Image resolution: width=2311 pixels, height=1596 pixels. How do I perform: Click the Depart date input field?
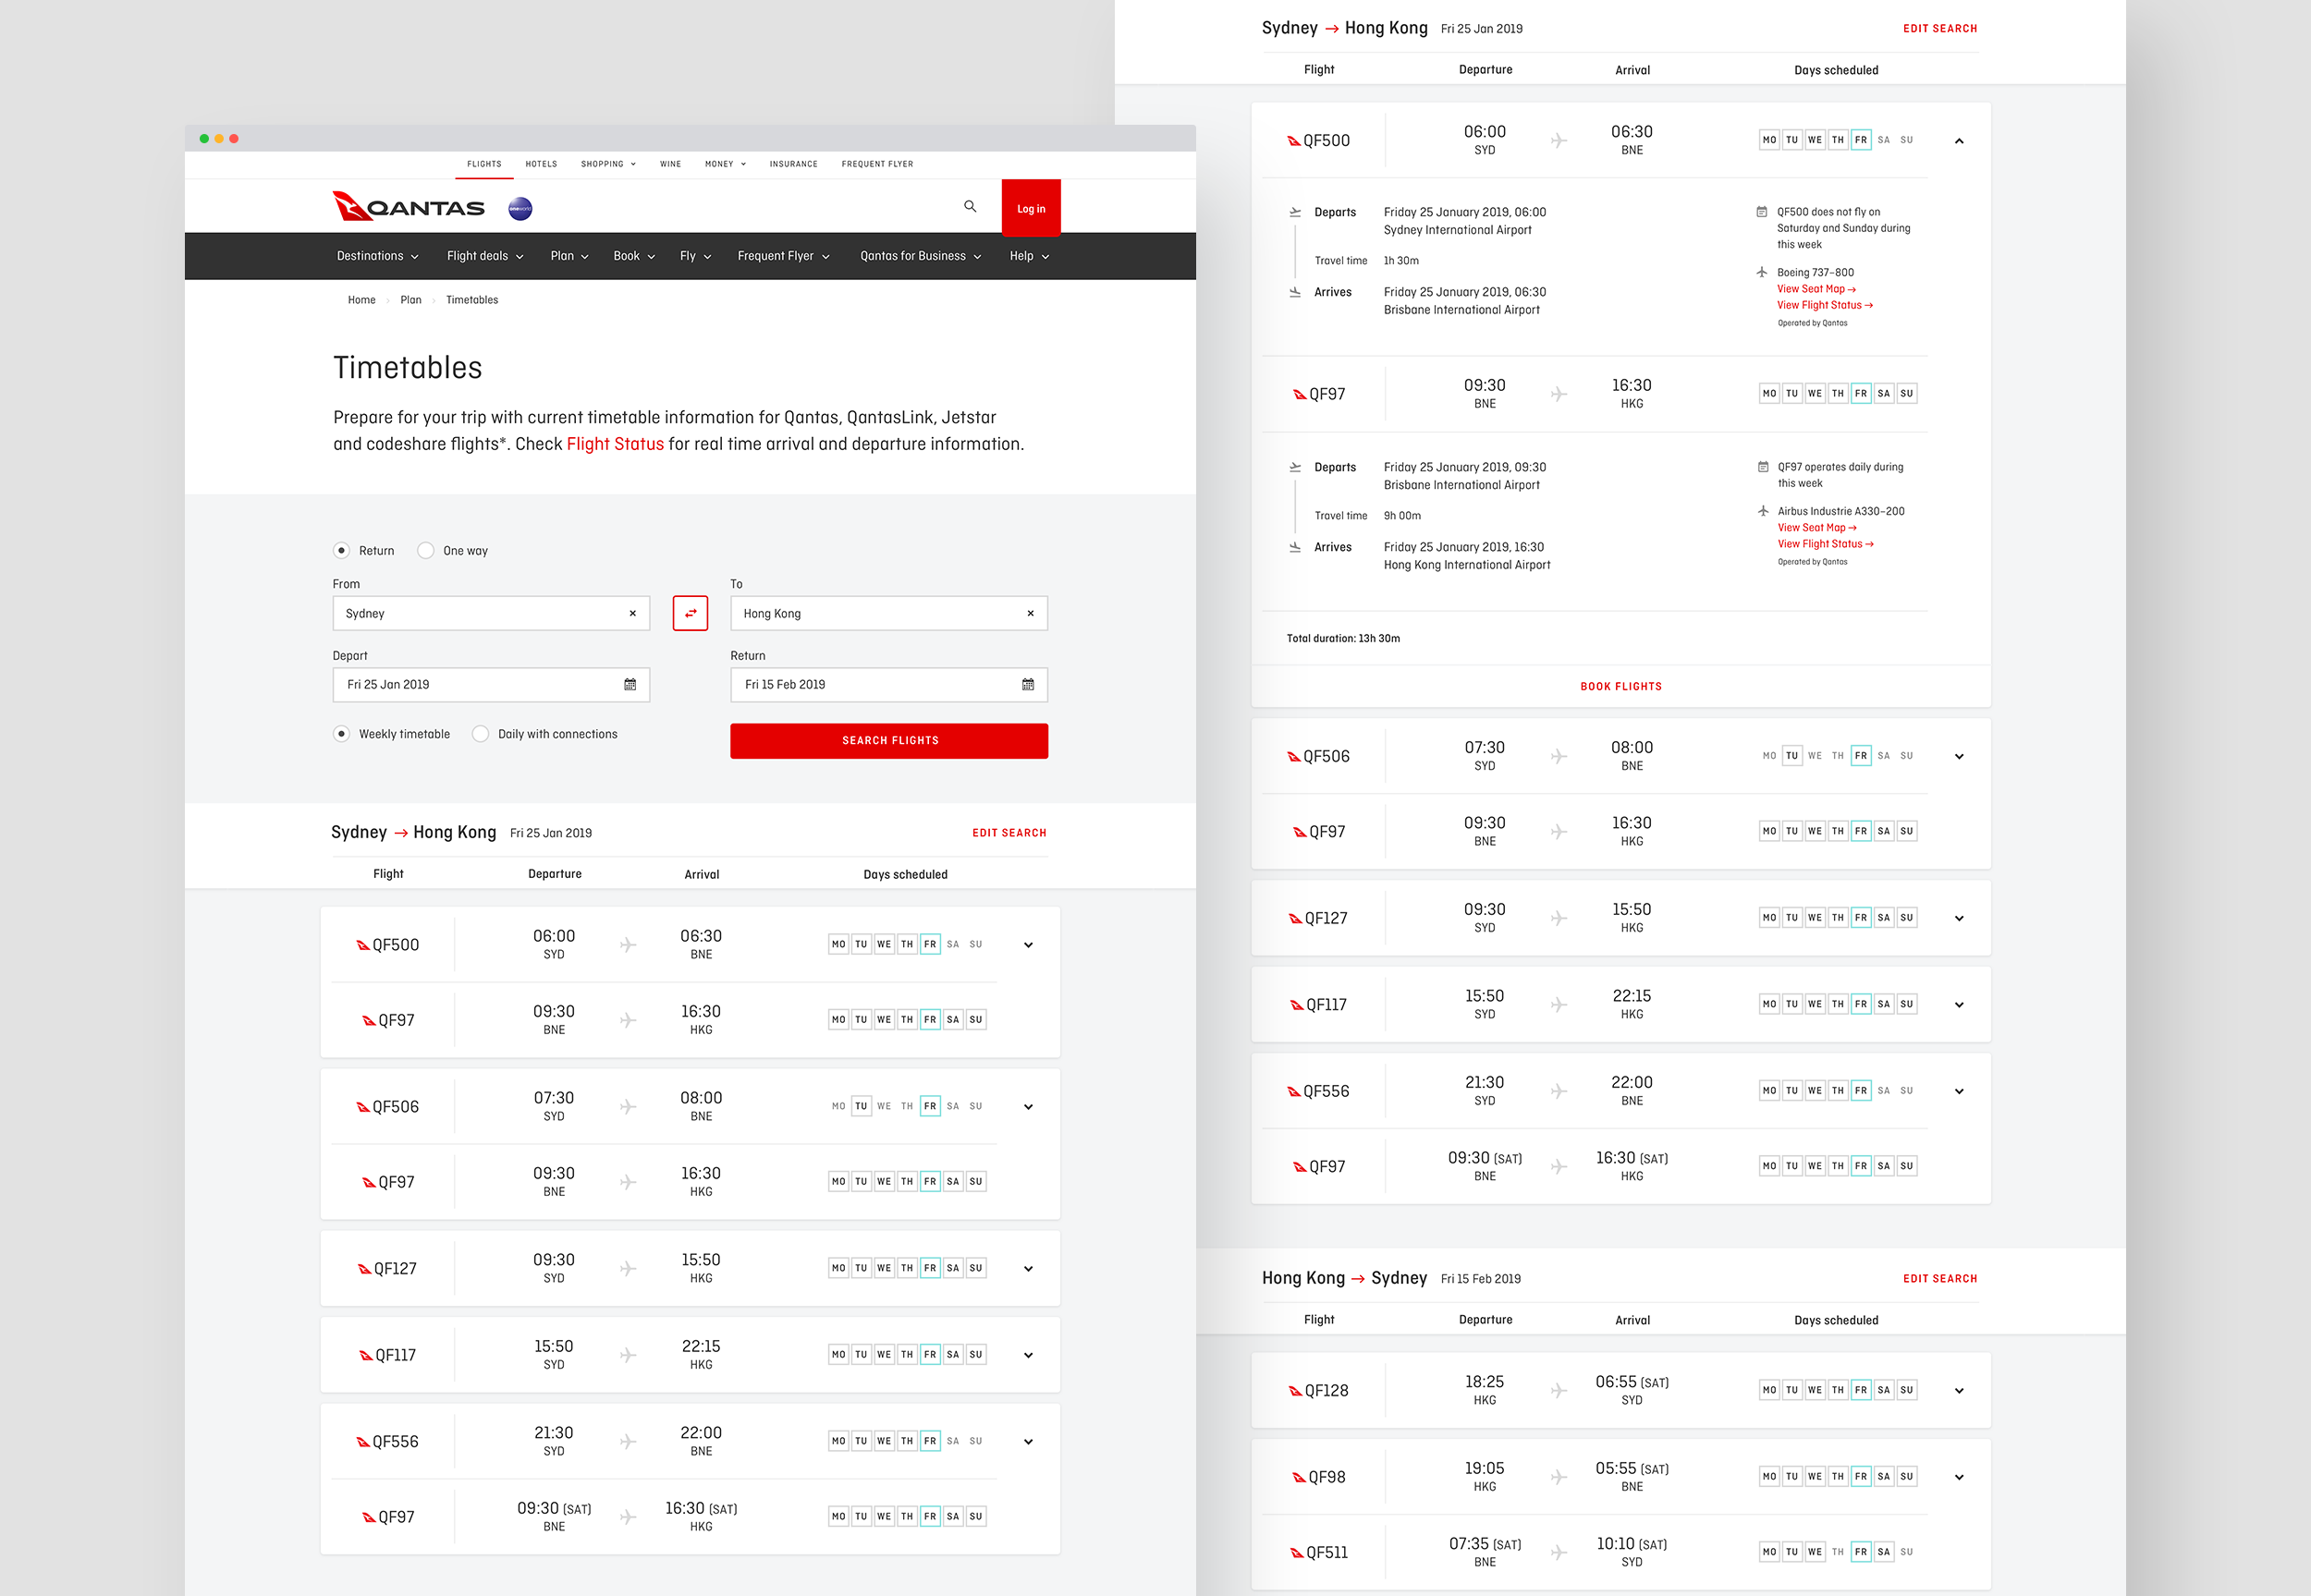pyautogui.click(x=491, y=684)
